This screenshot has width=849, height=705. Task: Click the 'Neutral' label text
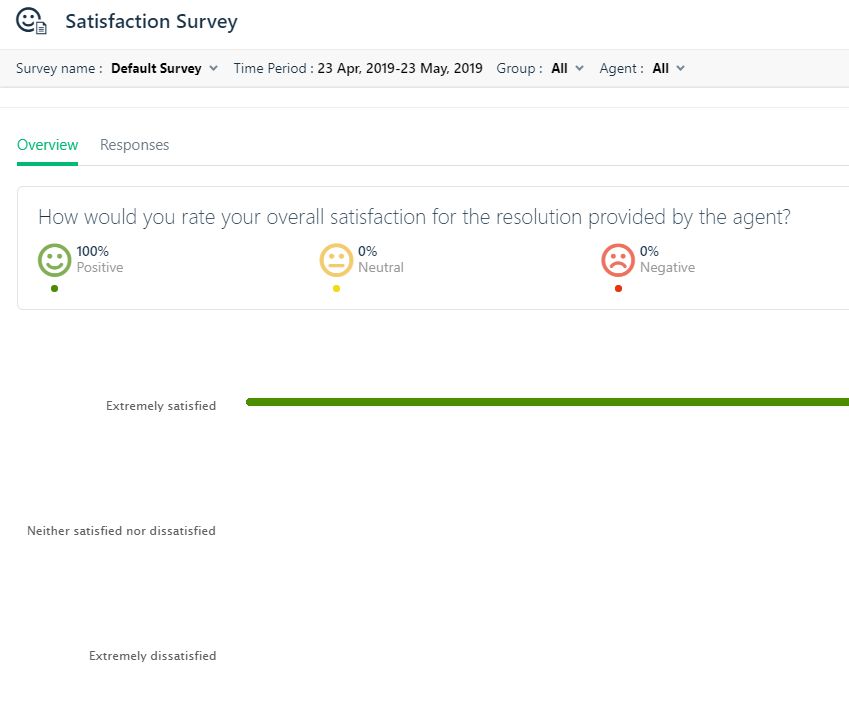[x=381, y=267]
